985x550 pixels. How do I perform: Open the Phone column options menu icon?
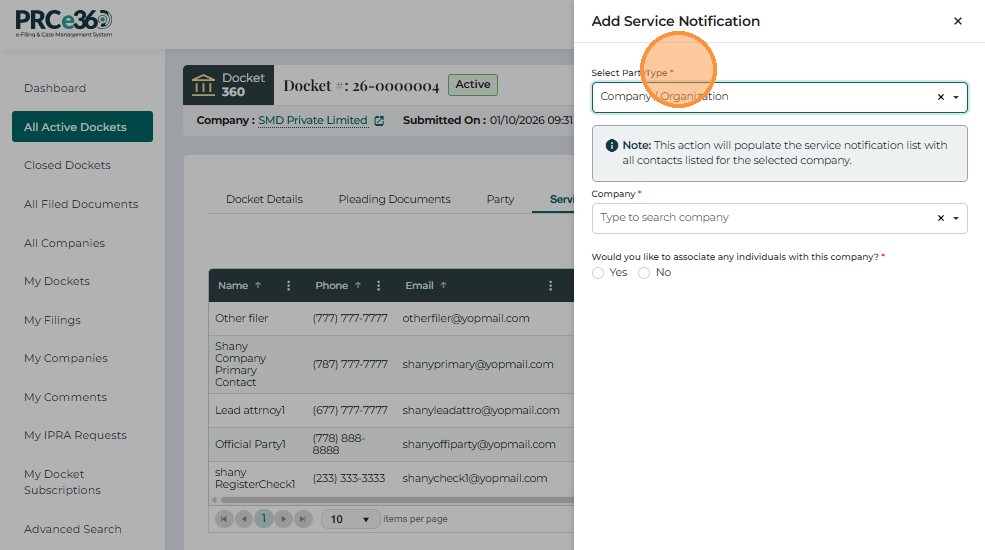379,286
